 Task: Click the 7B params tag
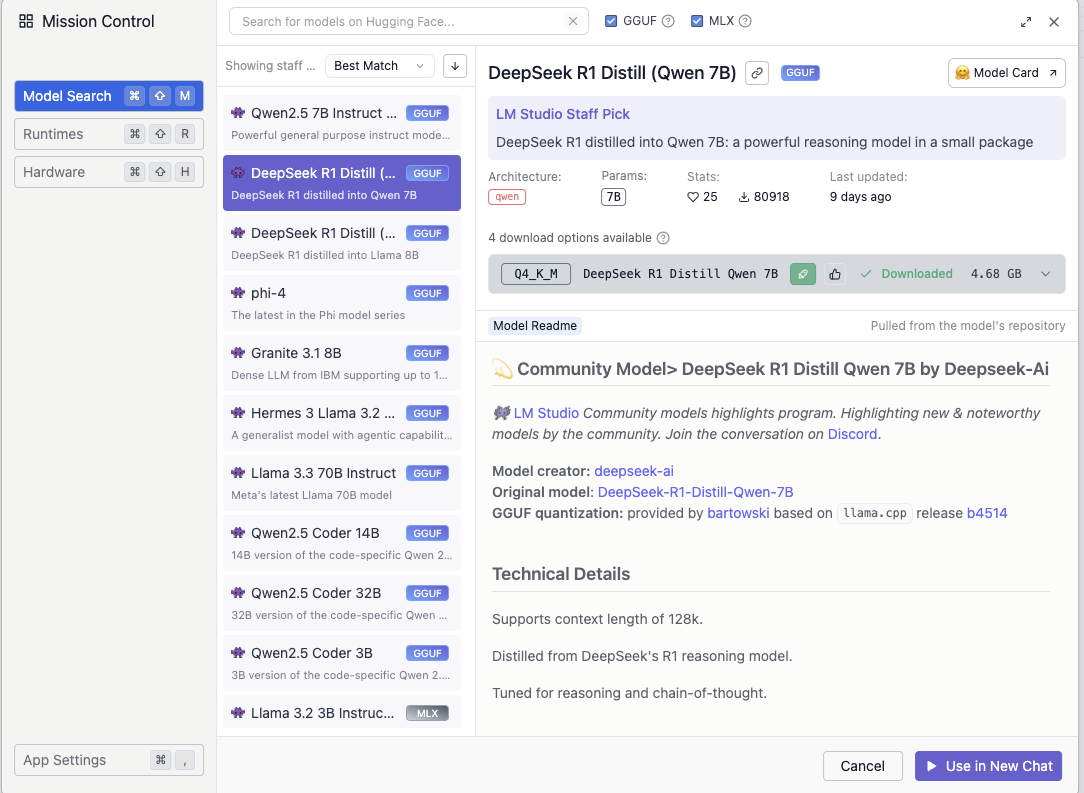click(613, 197)
